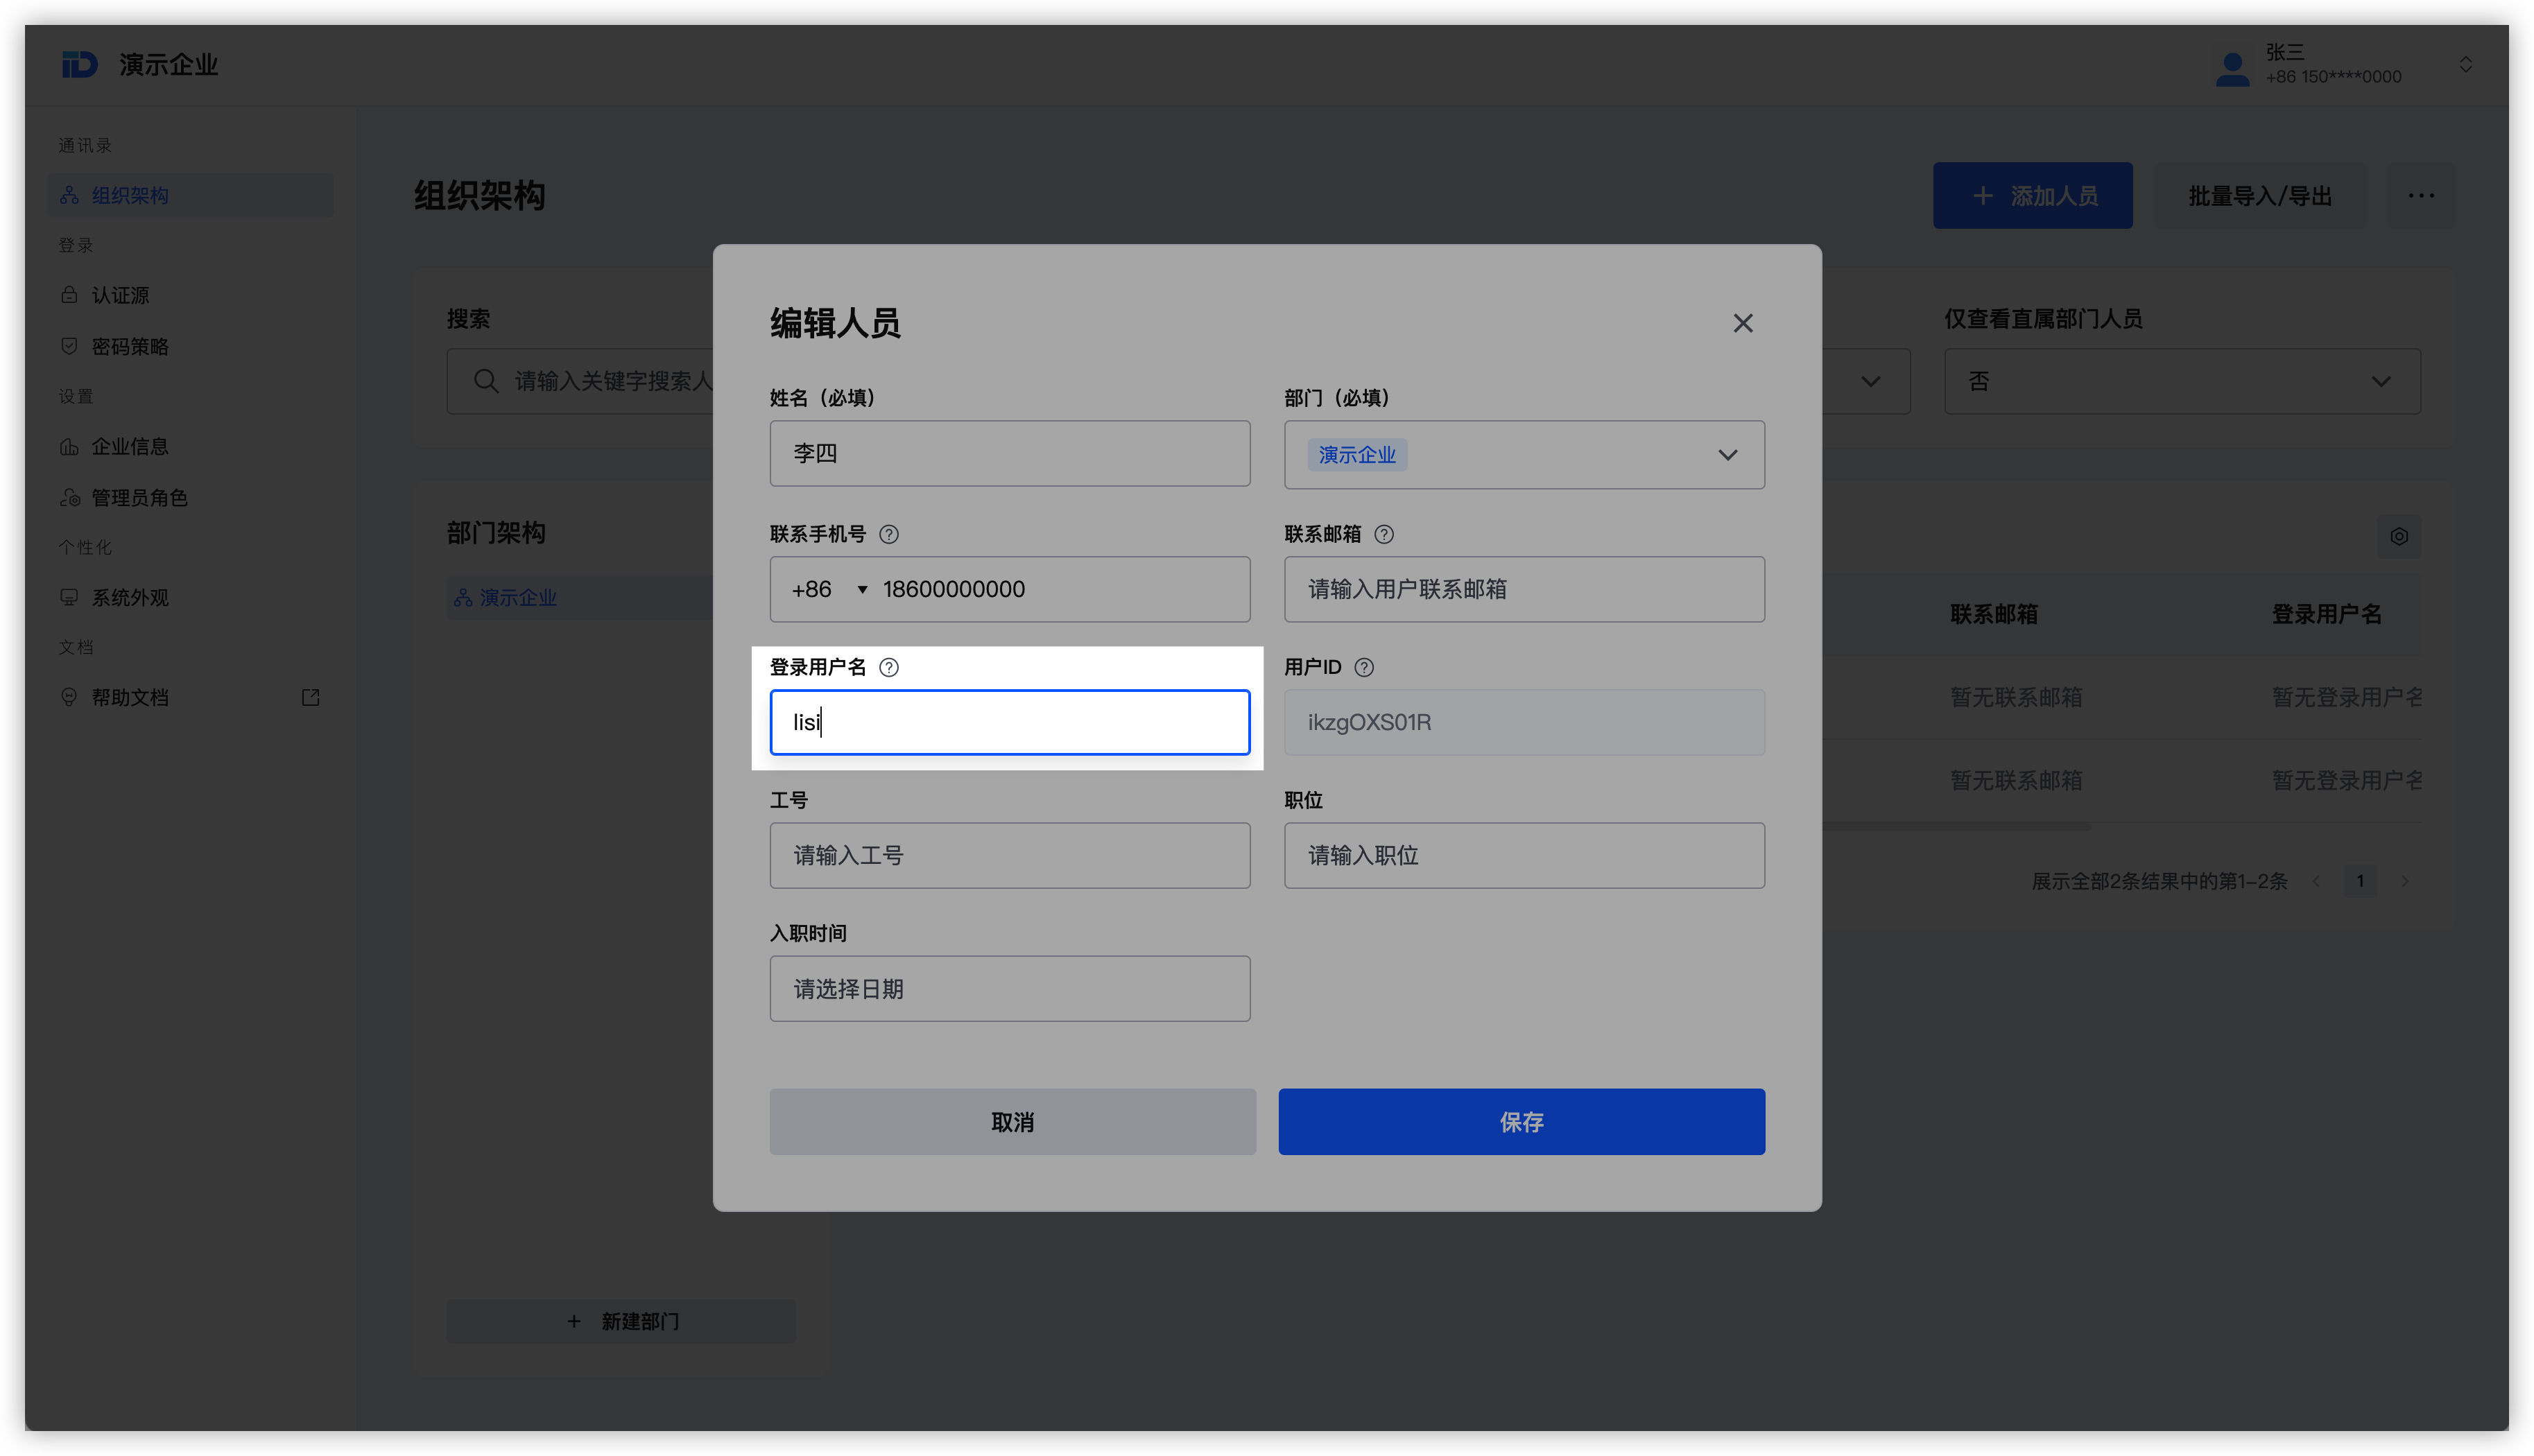Click help icon next to 登录用户名

click(888, 667)
